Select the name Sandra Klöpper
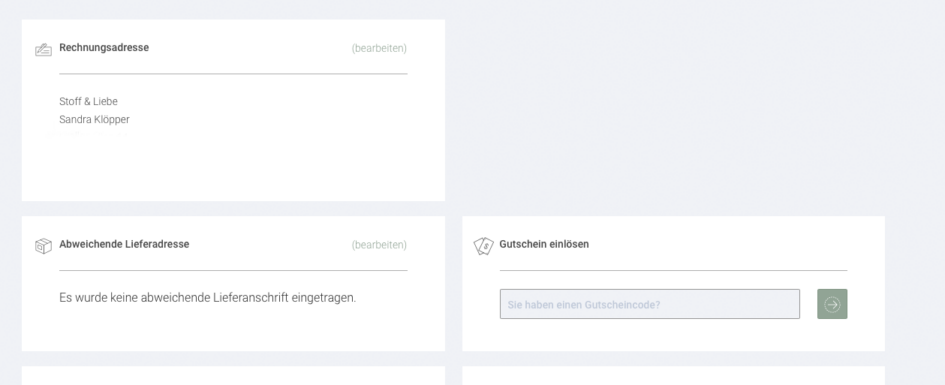945x385 pixels. tap(95, 119)
